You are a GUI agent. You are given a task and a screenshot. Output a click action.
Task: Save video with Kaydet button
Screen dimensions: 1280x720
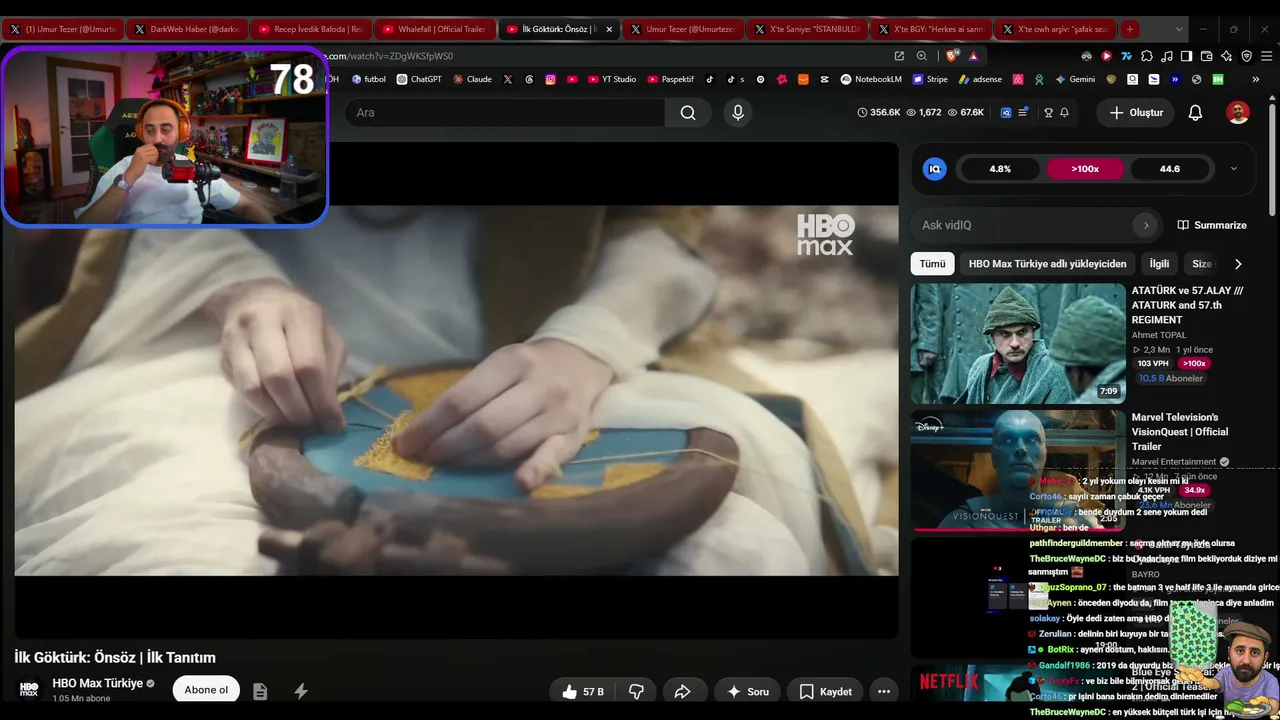(825, 691)
